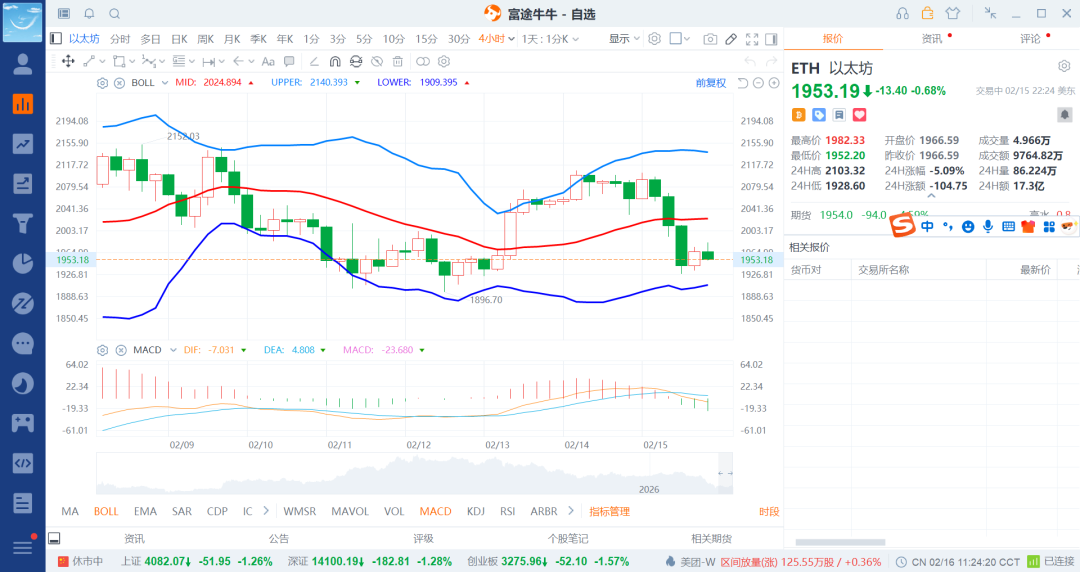This screenshot has height=572, width=1080.
Task: Switch to the 评论 tab
Action: point(1030,39)
